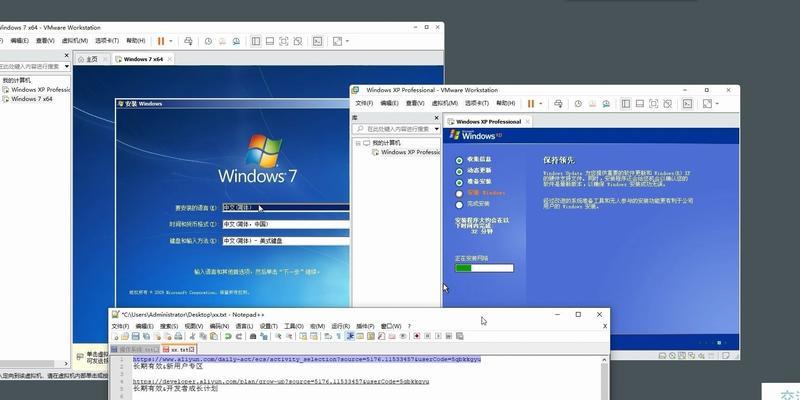Open 插件(P) menu in Notepad++
The width and height of the screenshot is (800, 400).
tap(365, 326)
